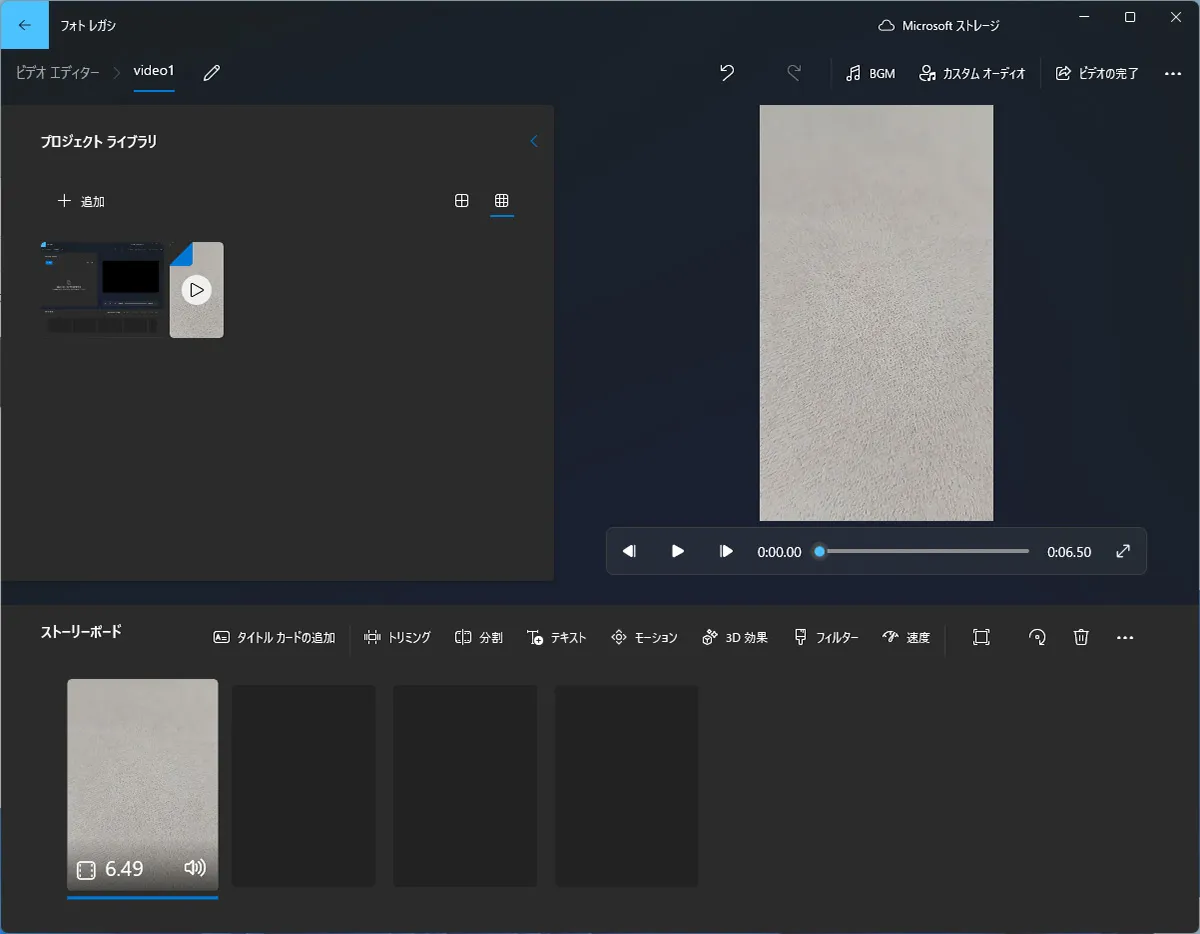Toggle fullscreen preview with expand icon
The image size is (1200, 934).
(1122, 551)
